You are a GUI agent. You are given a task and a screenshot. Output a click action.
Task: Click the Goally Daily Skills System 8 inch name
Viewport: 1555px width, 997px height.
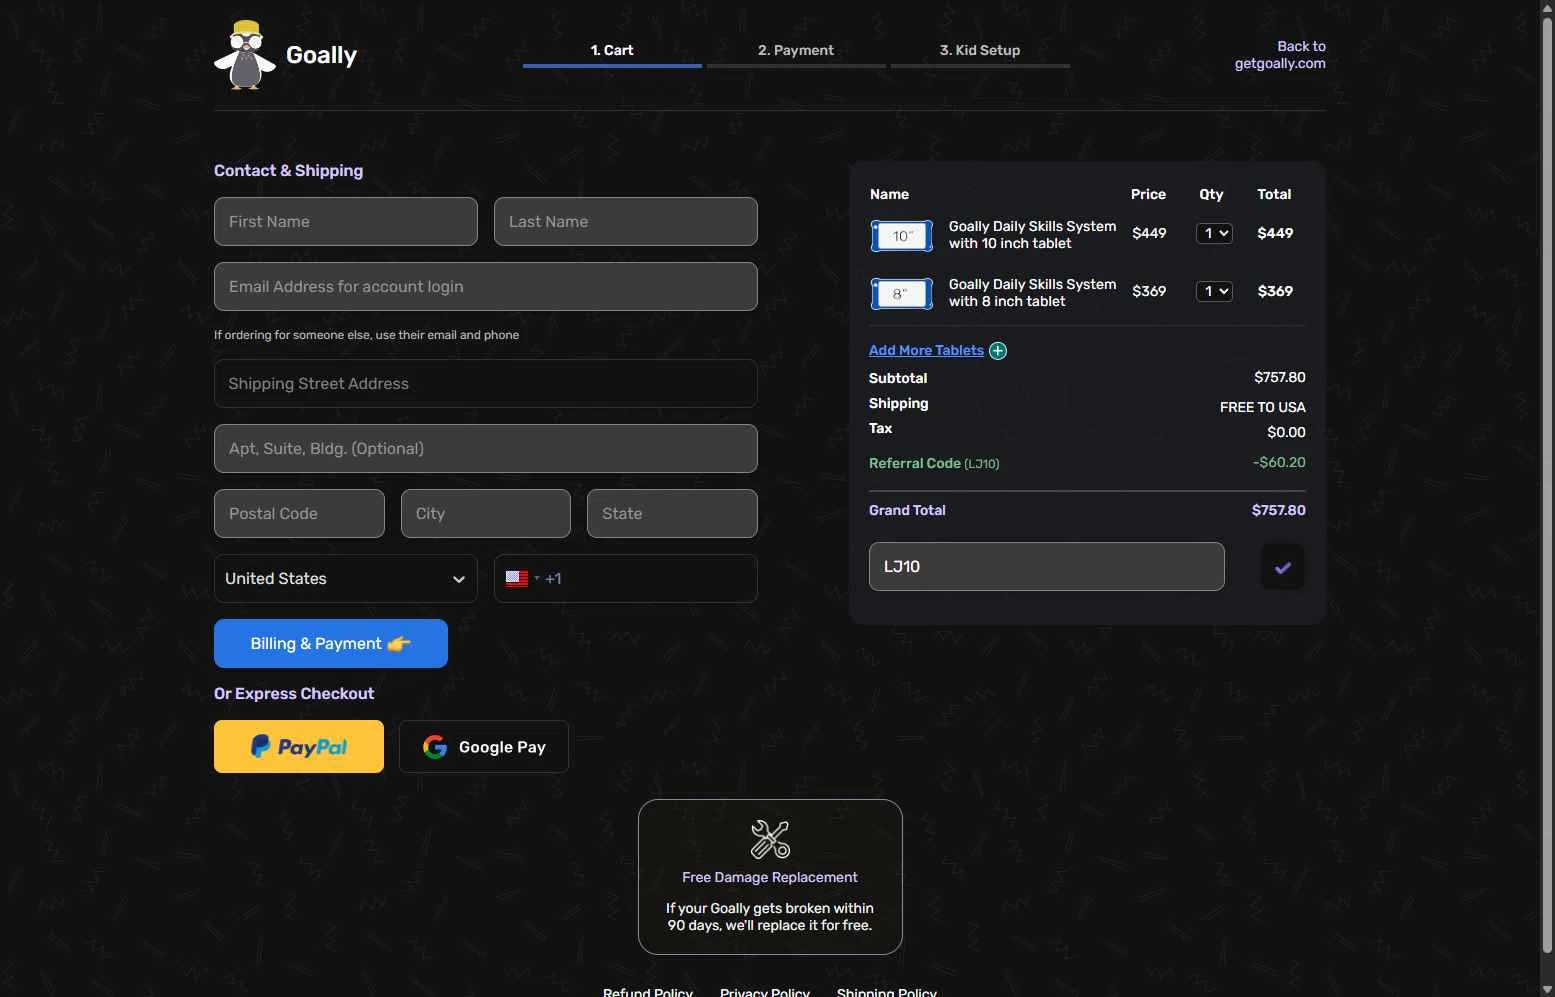pyautogui.click(x=1032, y=293)
